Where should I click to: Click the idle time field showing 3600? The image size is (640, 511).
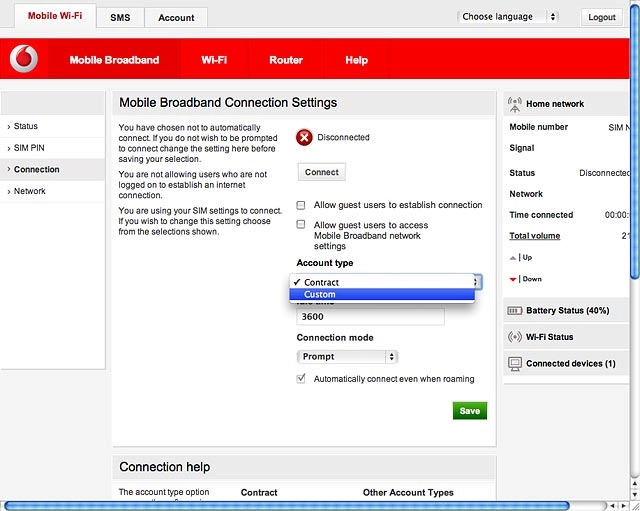[x=371, y=317]
